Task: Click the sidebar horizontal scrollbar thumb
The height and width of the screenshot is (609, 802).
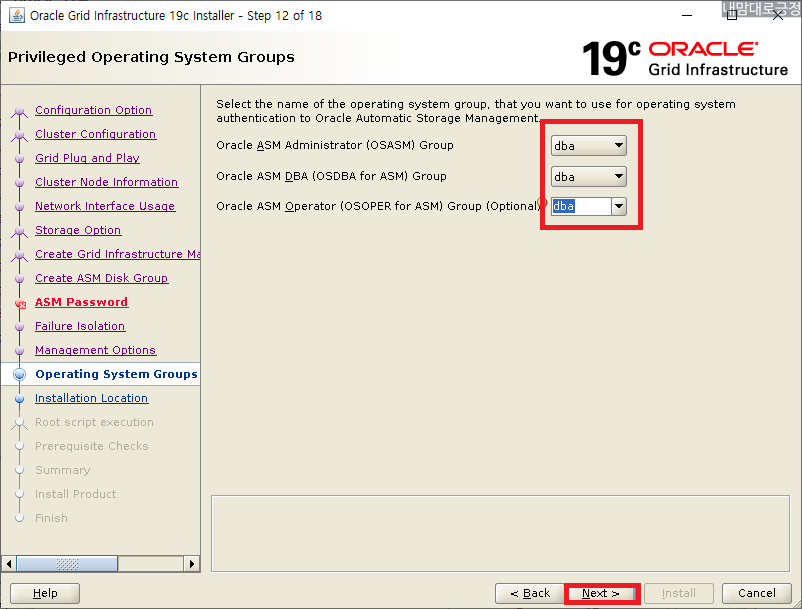Action: pyautogui.click(x=67, y=564)
